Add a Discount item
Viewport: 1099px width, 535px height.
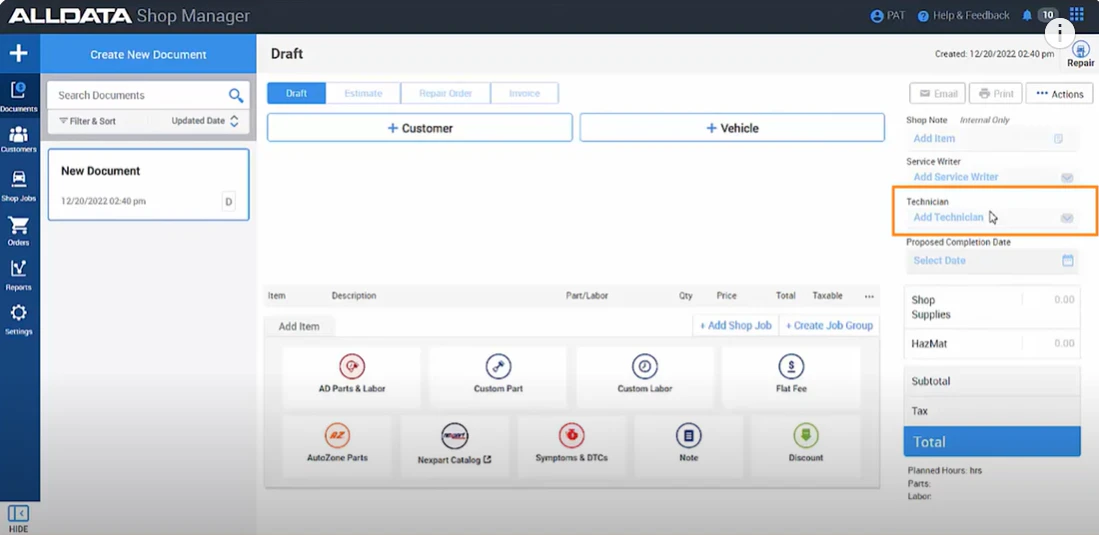point(806,445)
